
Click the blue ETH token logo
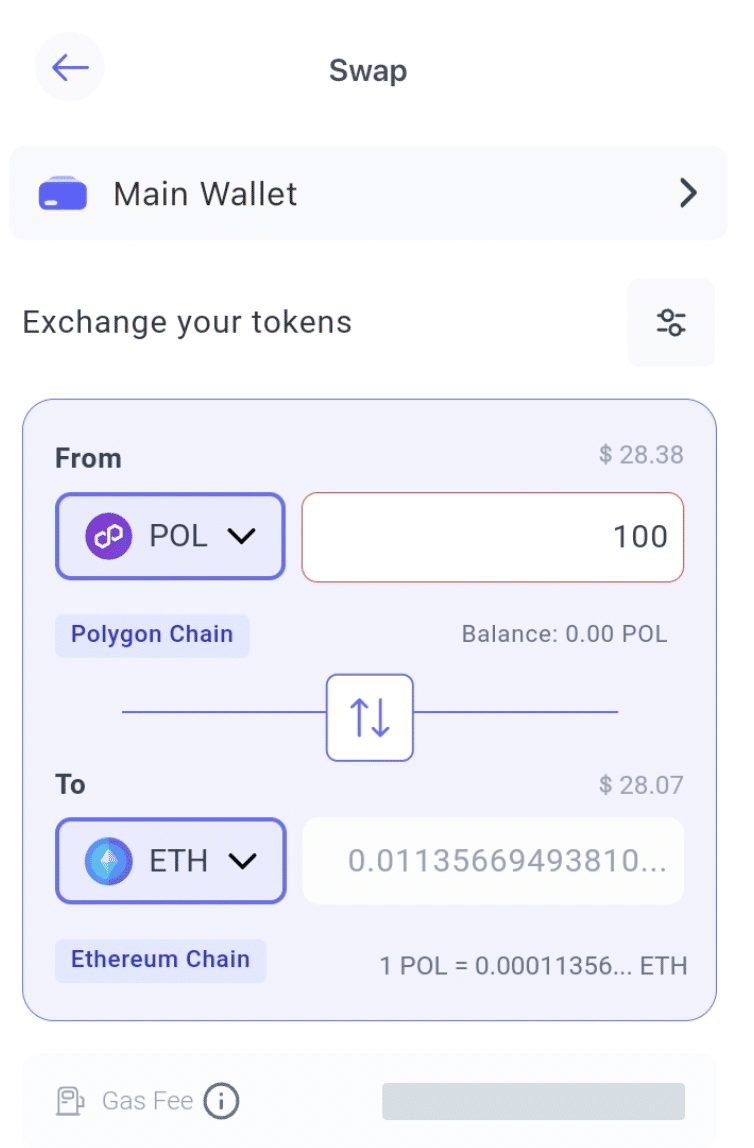pyautogui.click(x=108, y=861)
